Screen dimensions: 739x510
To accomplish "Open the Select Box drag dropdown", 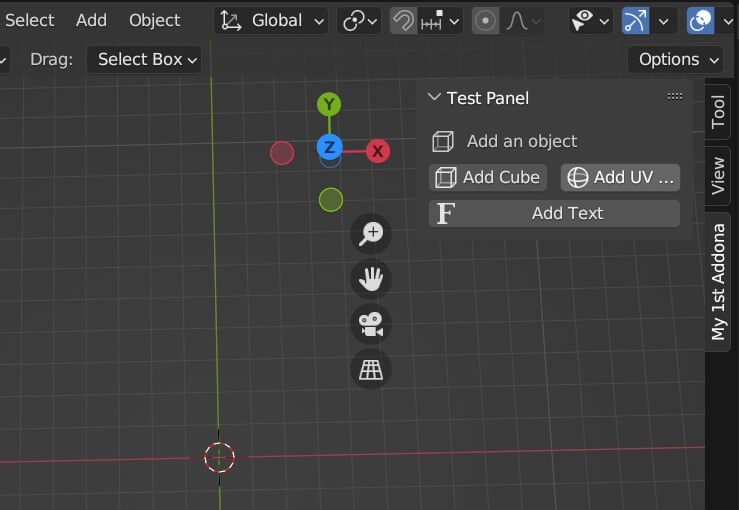I will tap(144, 59).
